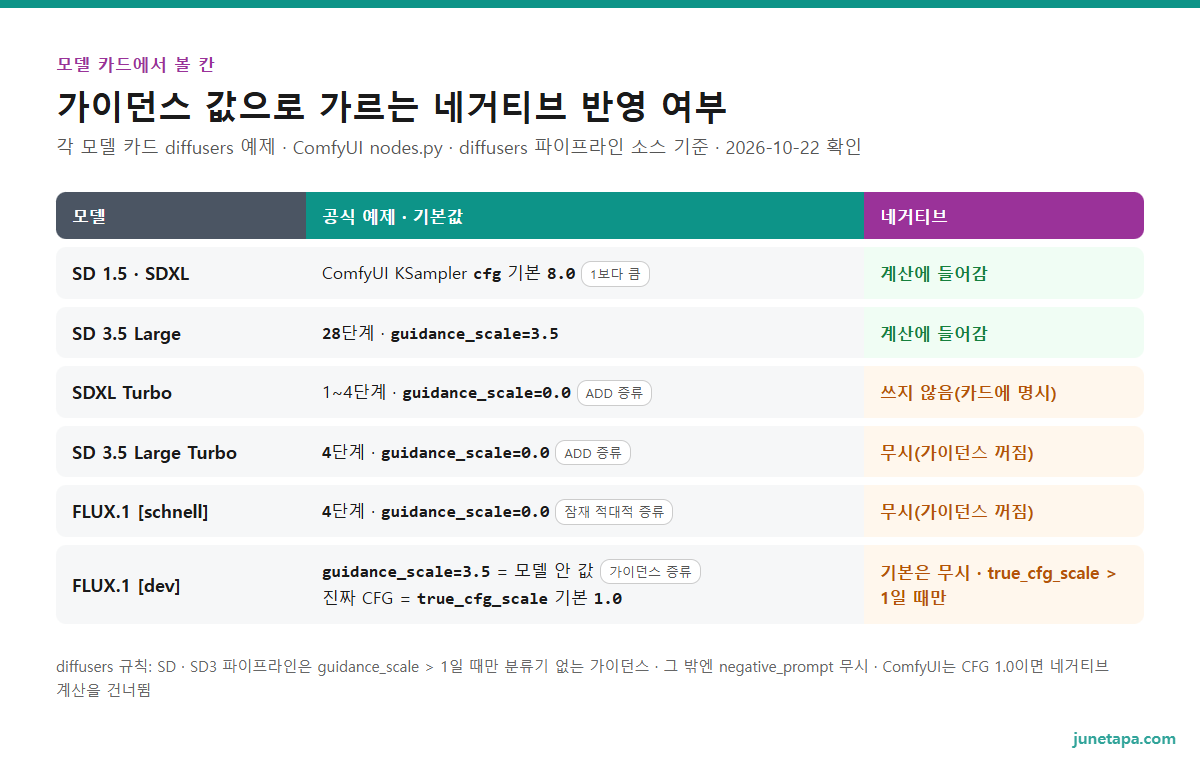The image size is (1200, 766).
Task: Select the 'SD 1.5 · SDXL' model cell
Action: pyautogui.click(x=181, y=273)
